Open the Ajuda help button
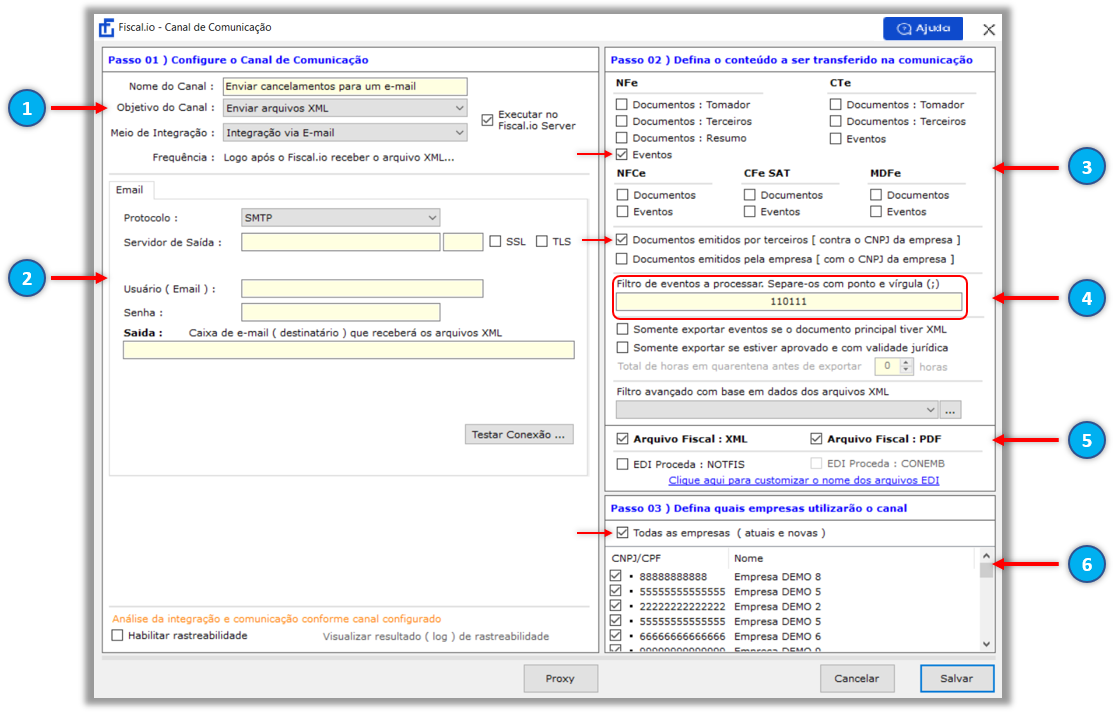The image size is (1117, 712). point(923,29)
